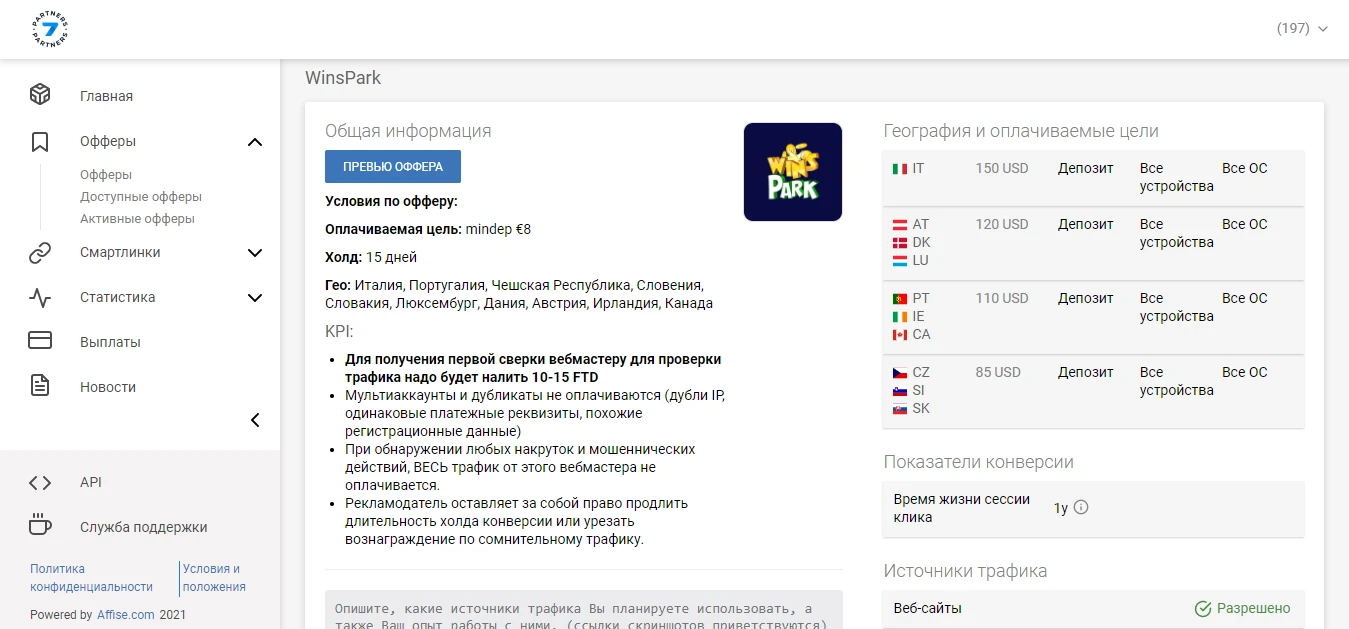Viewport: 1349px width, 629px height.
Task: Open Условия и положения link
Action: coord(214,577)
